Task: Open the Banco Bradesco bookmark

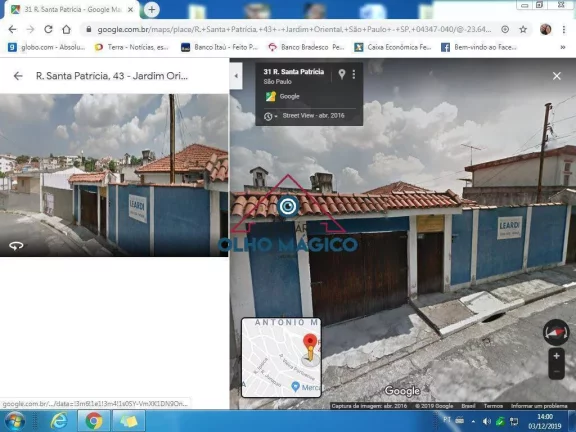Action: click(x=306, y=47)
